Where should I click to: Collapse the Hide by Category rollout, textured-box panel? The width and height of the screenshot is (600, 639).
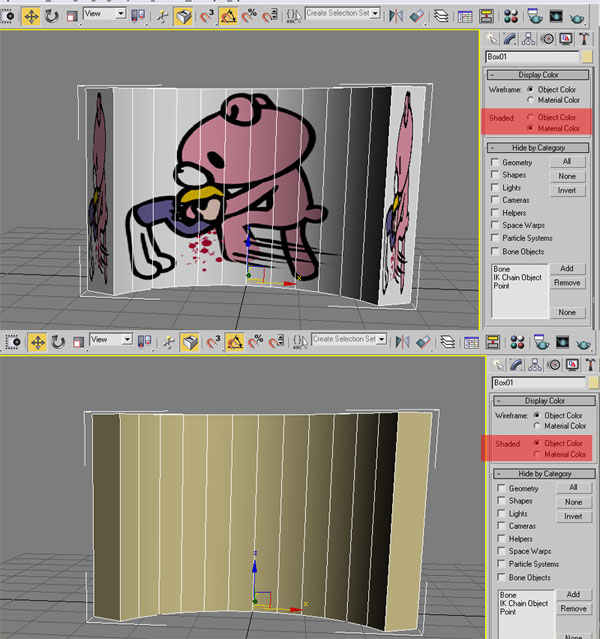coord(538,148)
